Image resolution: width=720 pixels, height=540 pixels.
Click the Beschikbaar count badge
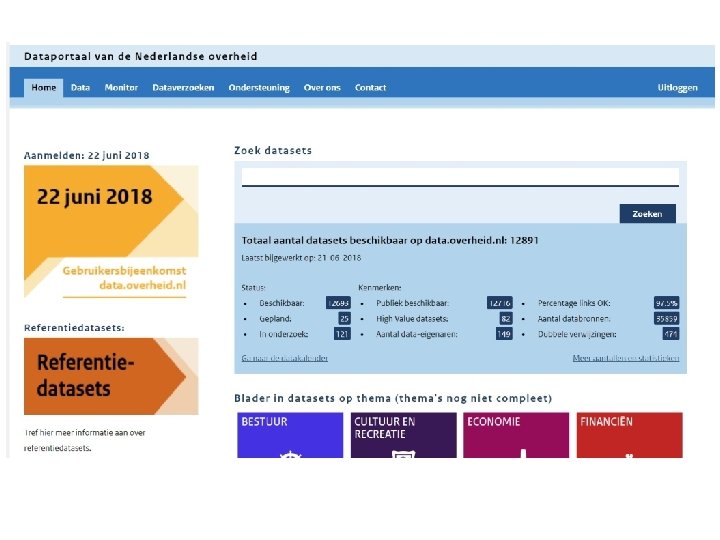[x=338, y=303]
